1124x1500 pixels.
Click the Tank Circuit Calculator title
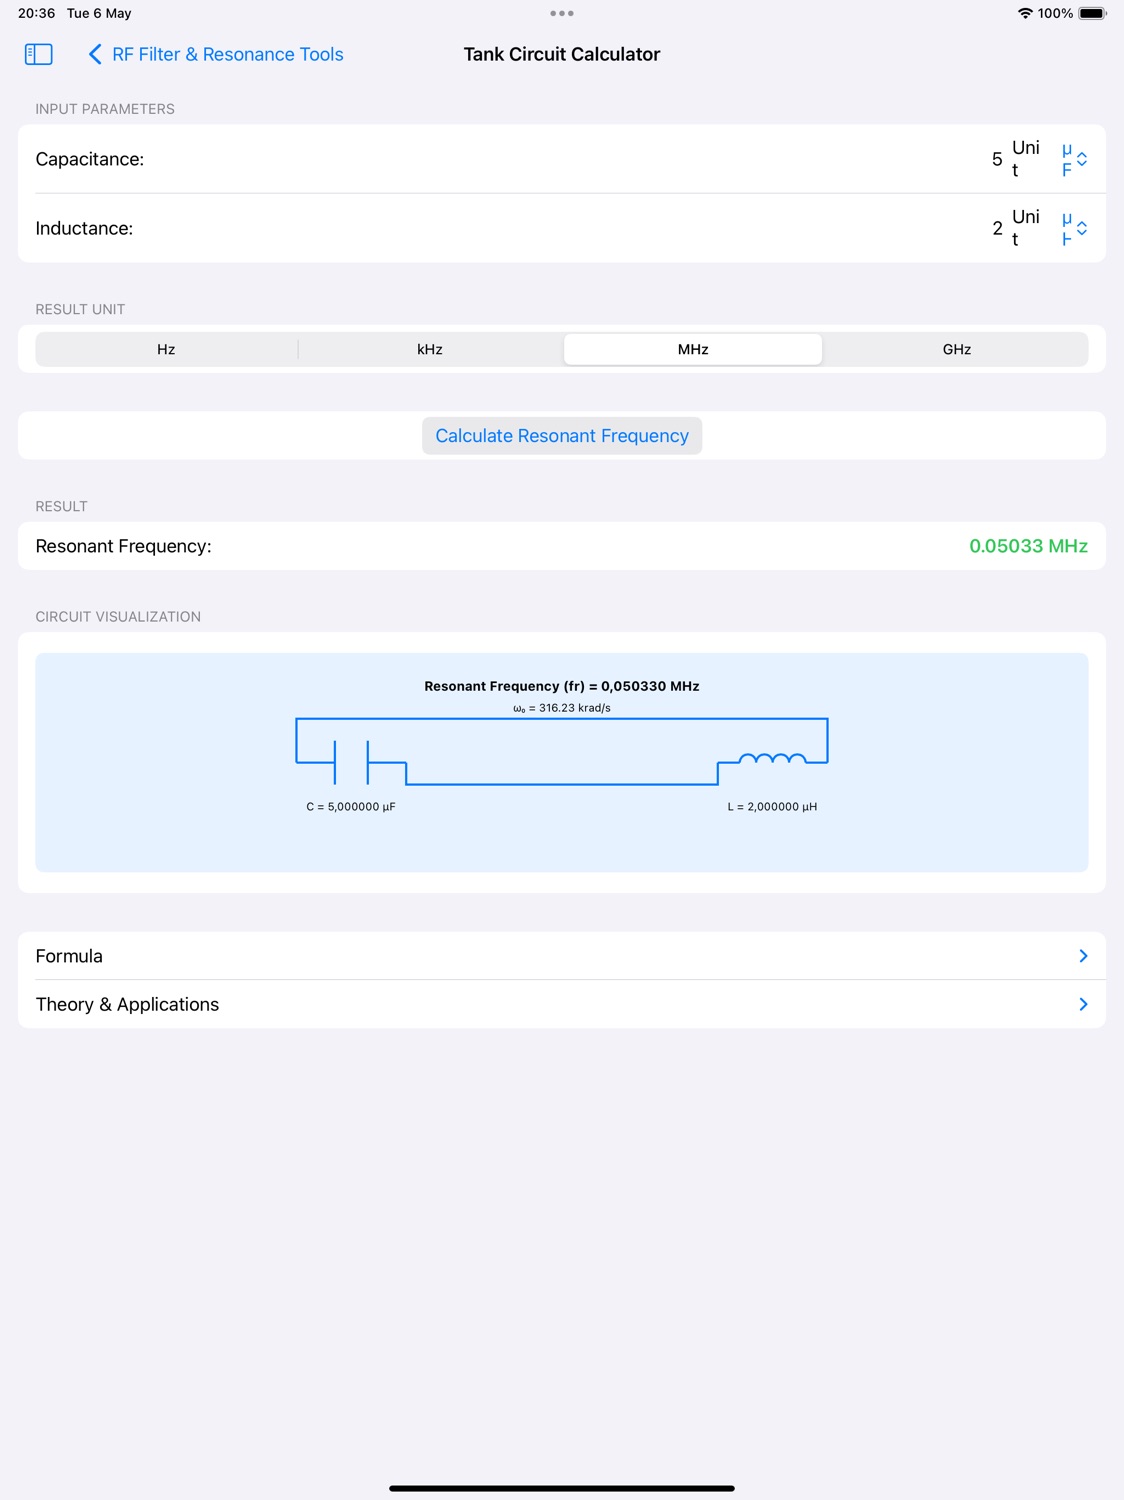pyautogui.click(x=562, y=54)
